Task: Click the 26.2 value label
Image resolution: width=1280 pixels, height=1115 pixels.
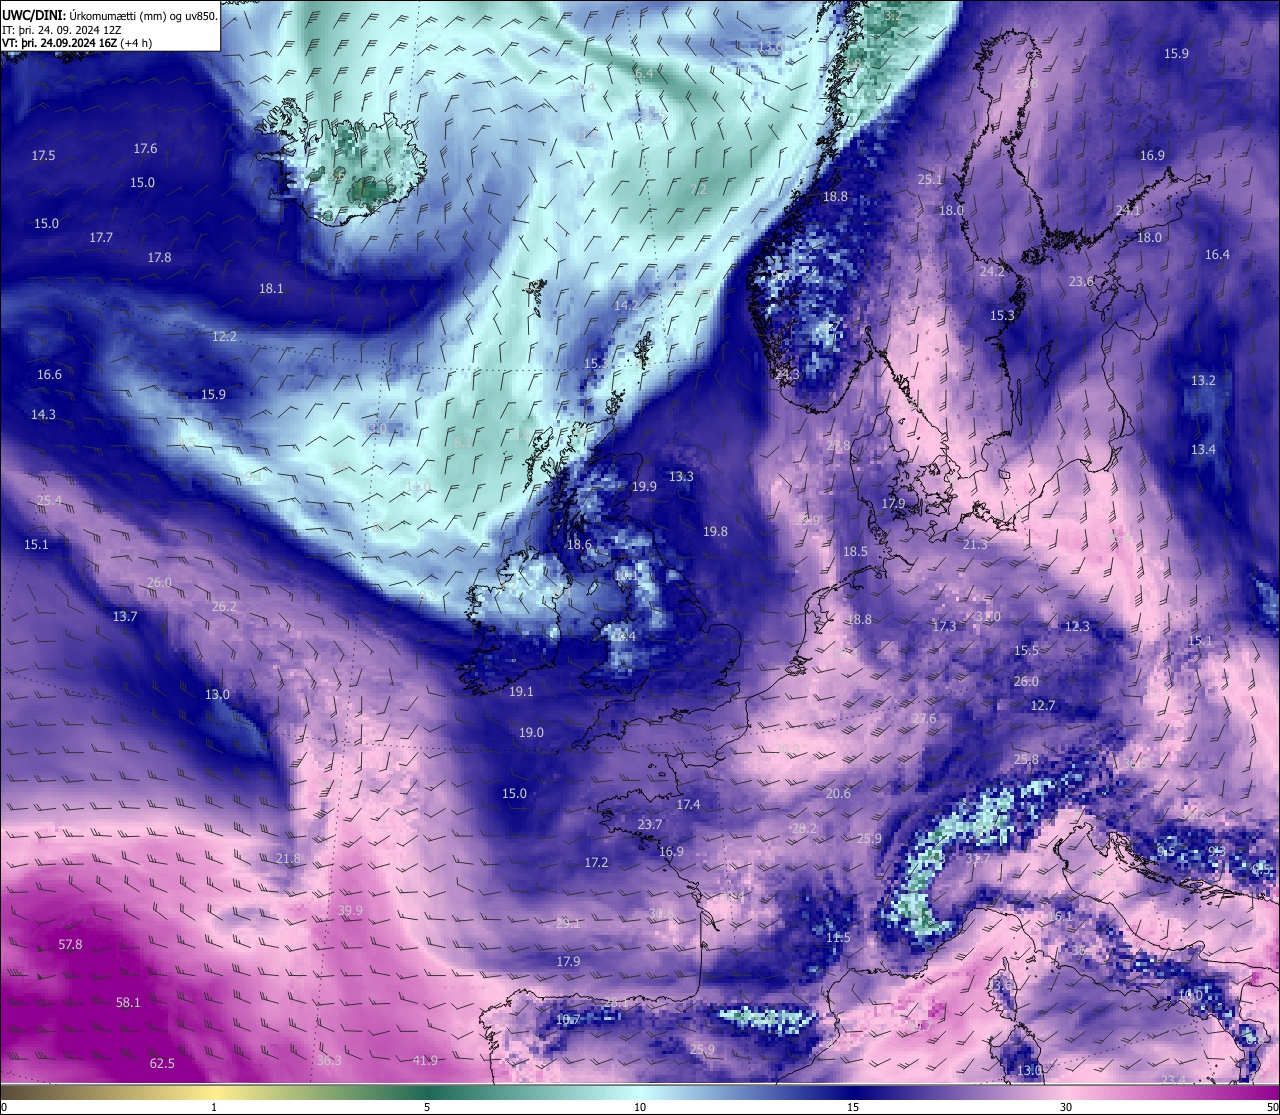Action: coord(224,607)
